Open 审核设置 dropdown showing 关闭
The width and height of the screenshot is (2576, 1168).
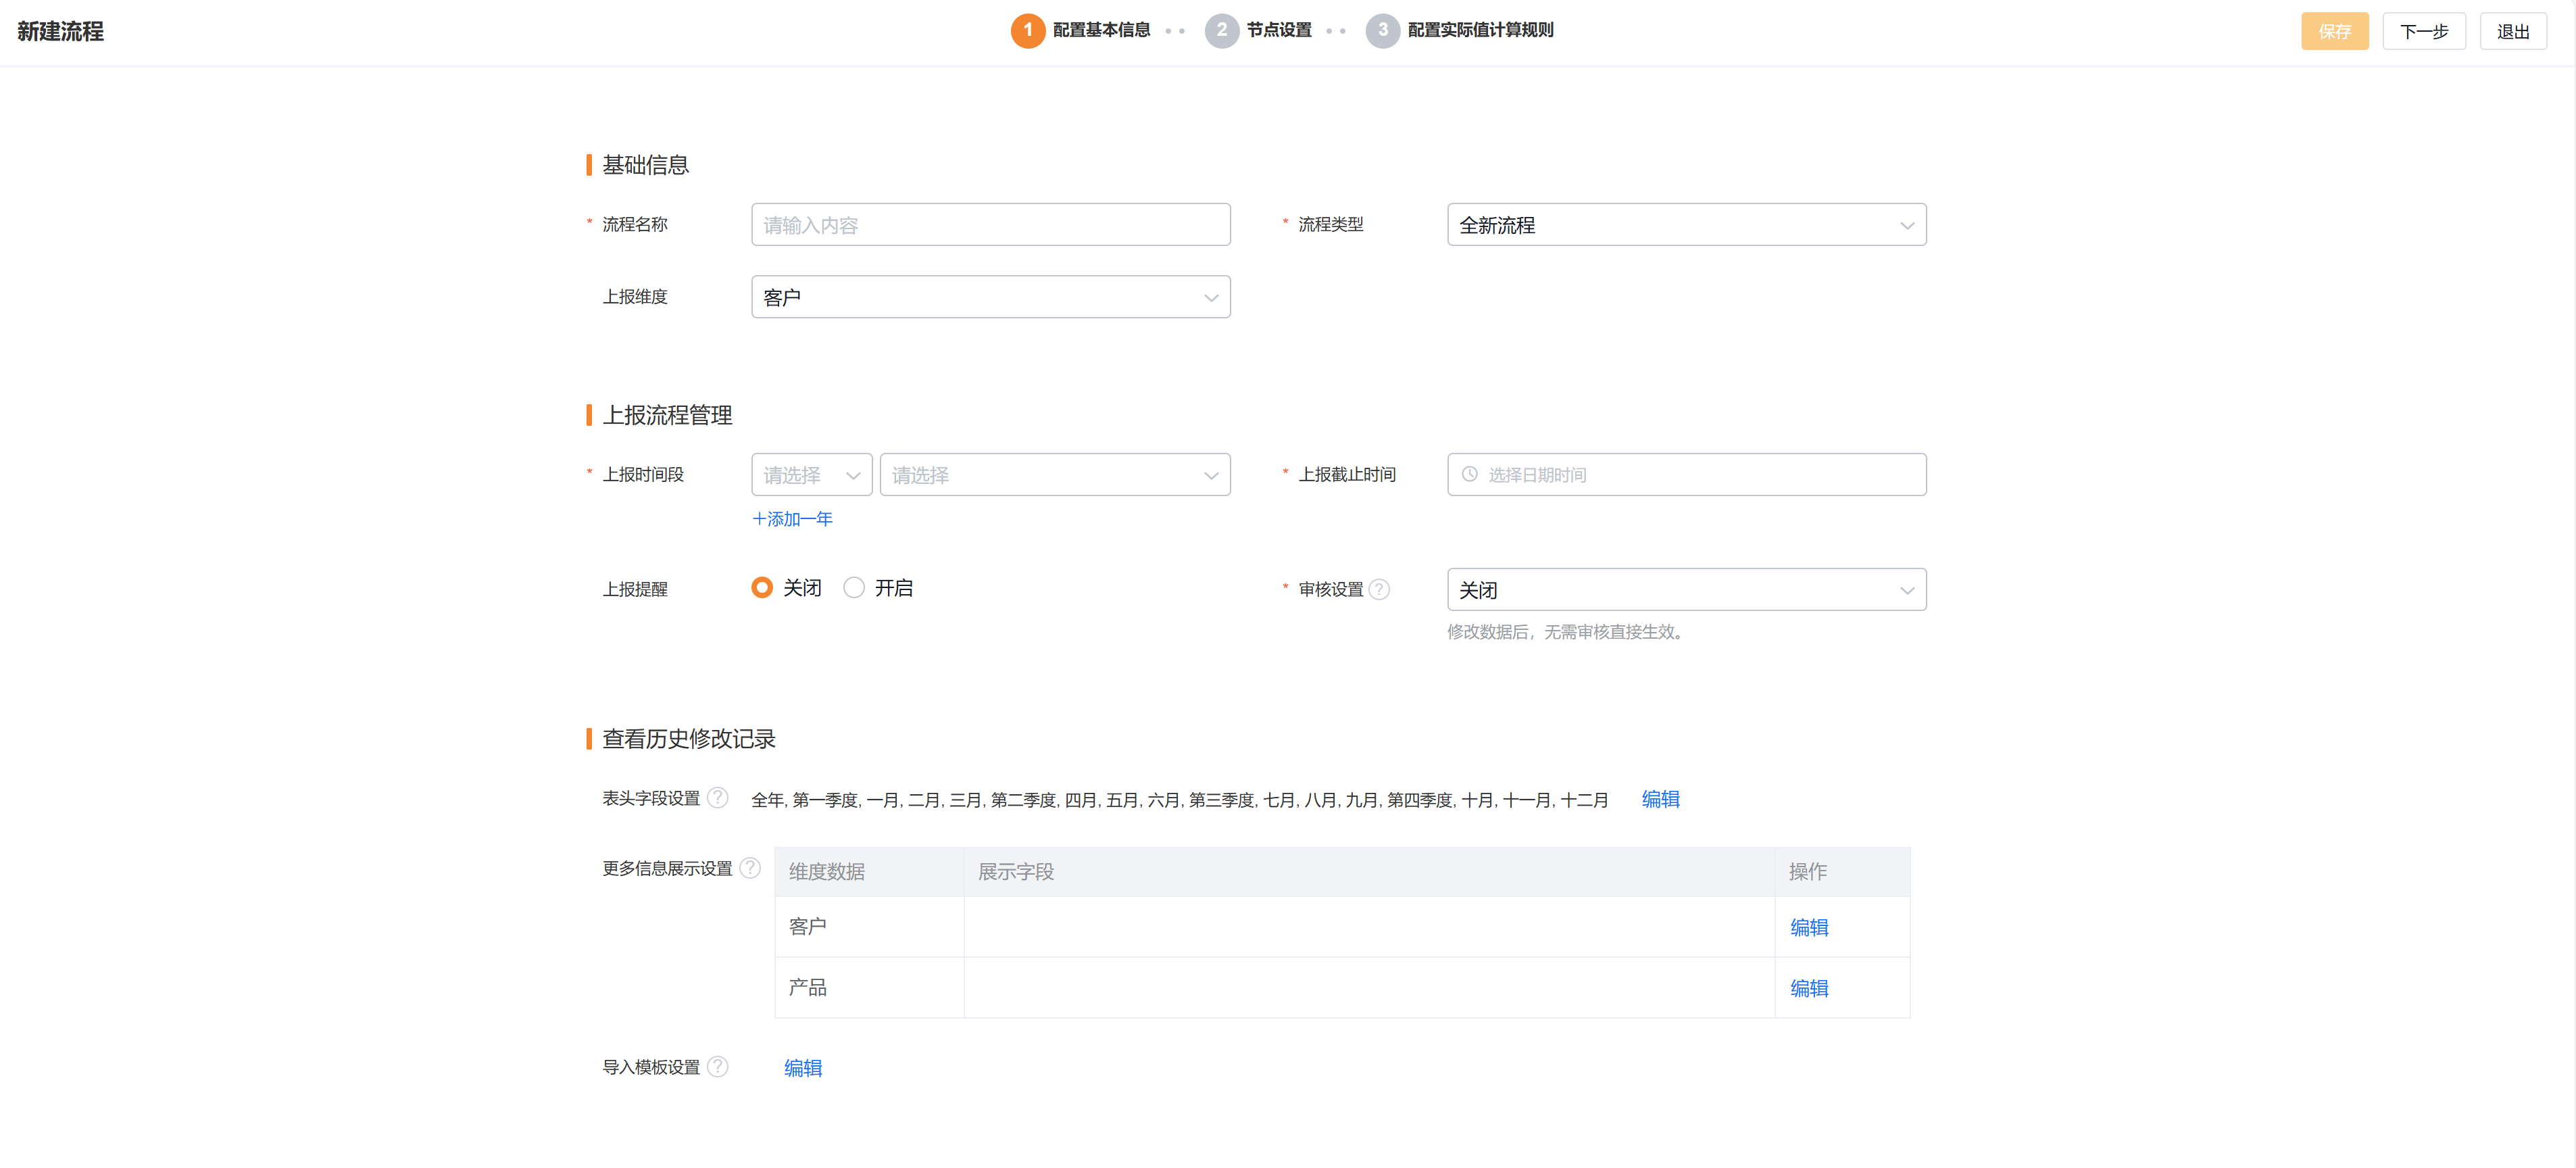tap(1686, 590)
